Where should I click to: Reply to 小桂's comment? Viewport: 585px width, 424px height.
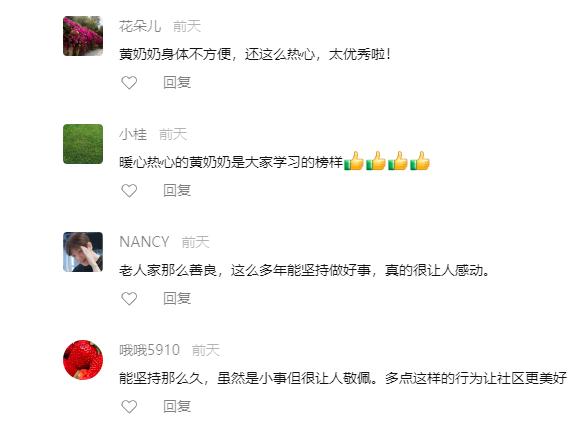pyautogui.click(x=177, y=191)
